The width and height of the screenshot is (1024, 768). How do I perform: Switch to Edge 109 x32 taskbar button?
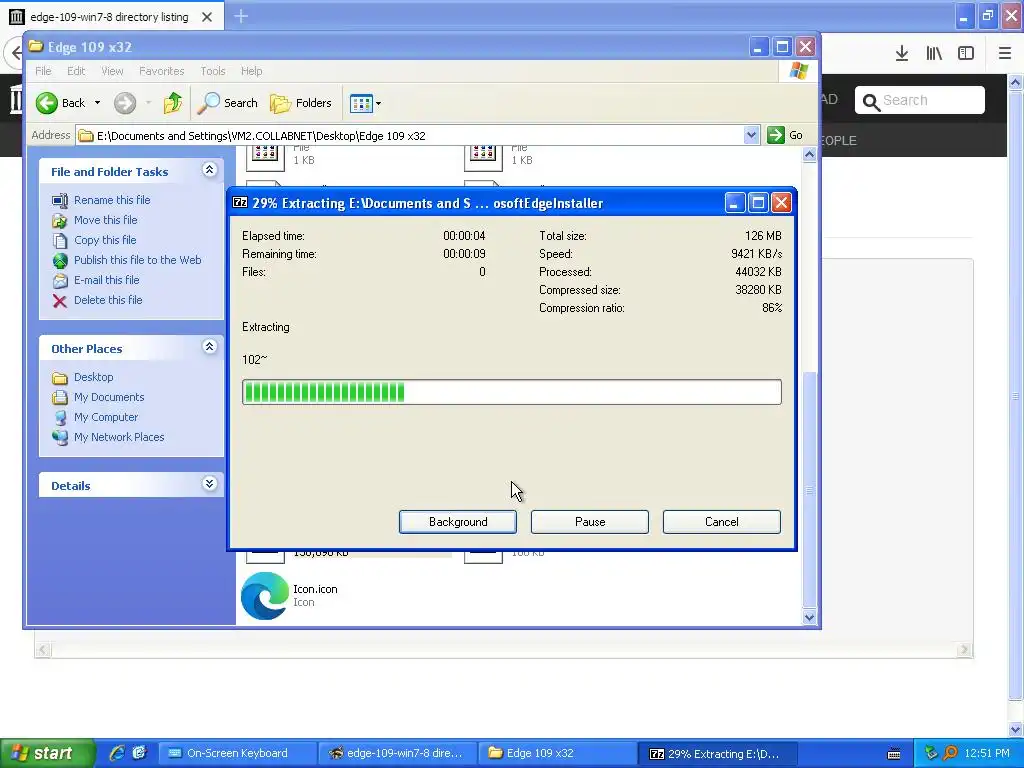[x=557, y=754]
